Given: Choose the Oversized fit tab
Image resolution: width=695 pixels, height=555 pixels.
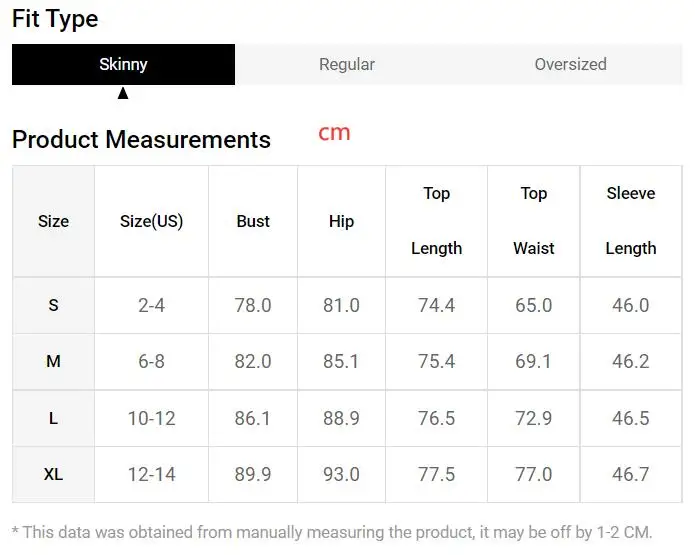Looking at the screenshot, I should (x=570, y=65).
